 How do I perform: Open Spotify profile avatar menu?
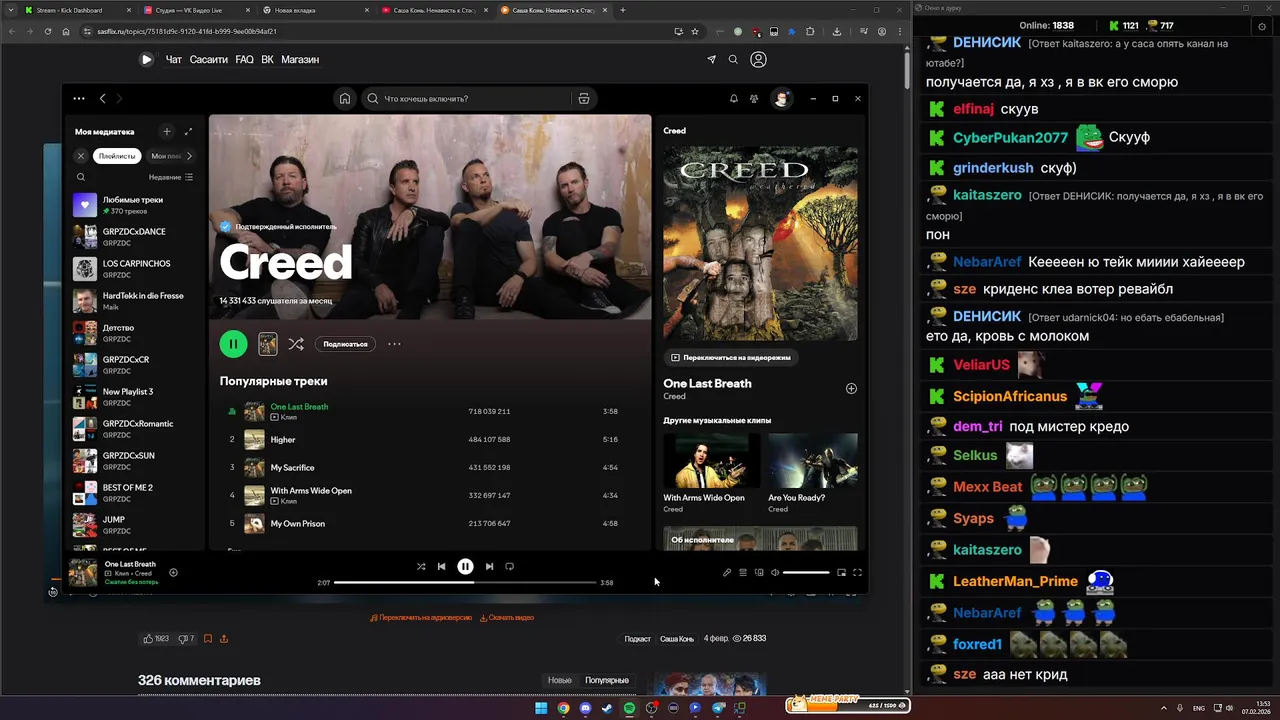782,98
